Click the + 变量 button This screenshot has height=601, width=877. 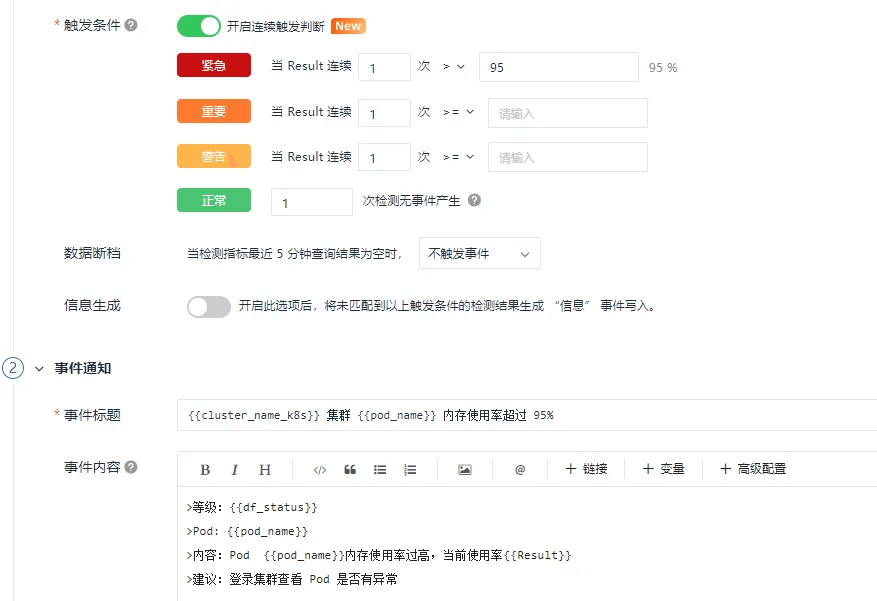[663, 469]
